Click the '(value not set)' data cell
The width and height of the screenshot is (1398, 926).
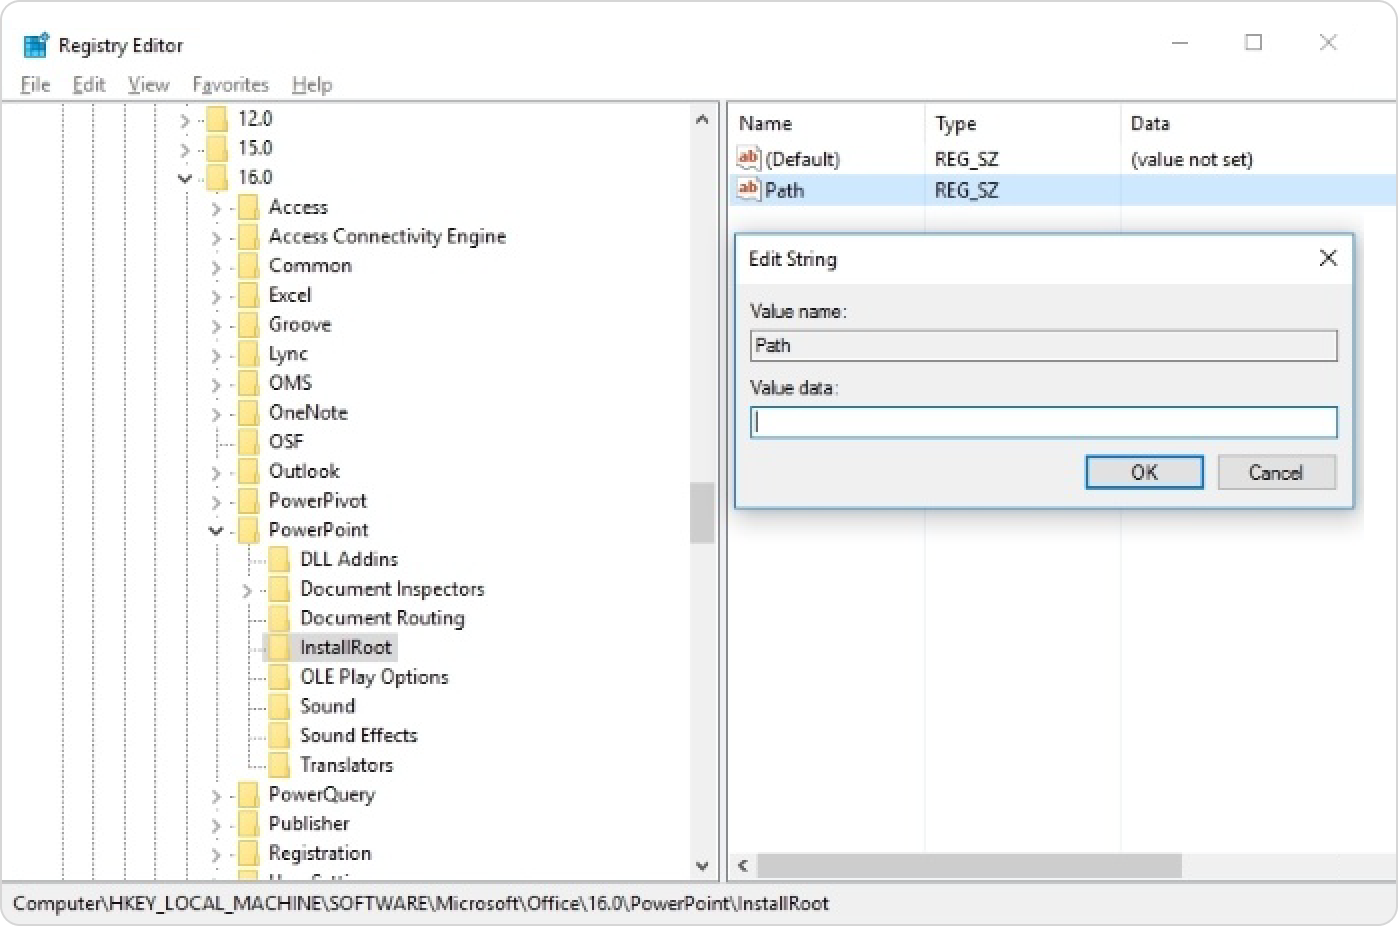tap(1191, 159)
